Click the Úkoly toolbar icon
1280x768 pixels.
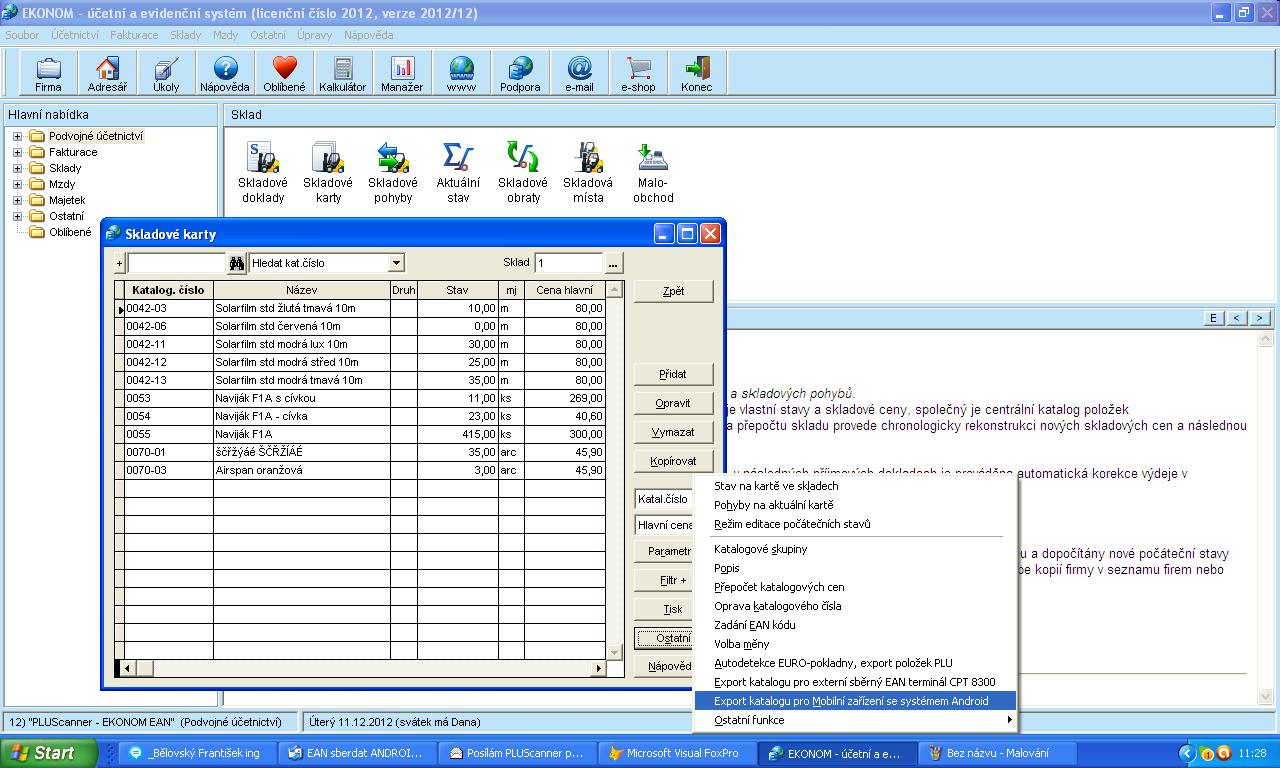[x=166, y=74]
